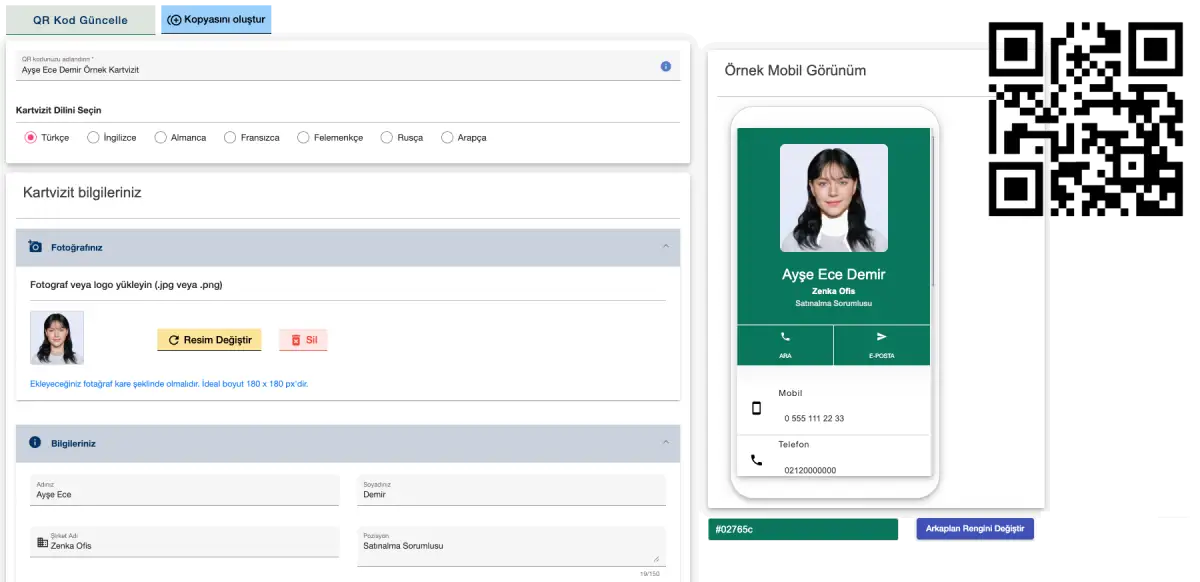This screenshot has width=1200, height=582.
Task: Open the Kopyasını oluştur tab
Action: (x=216, y=19)
